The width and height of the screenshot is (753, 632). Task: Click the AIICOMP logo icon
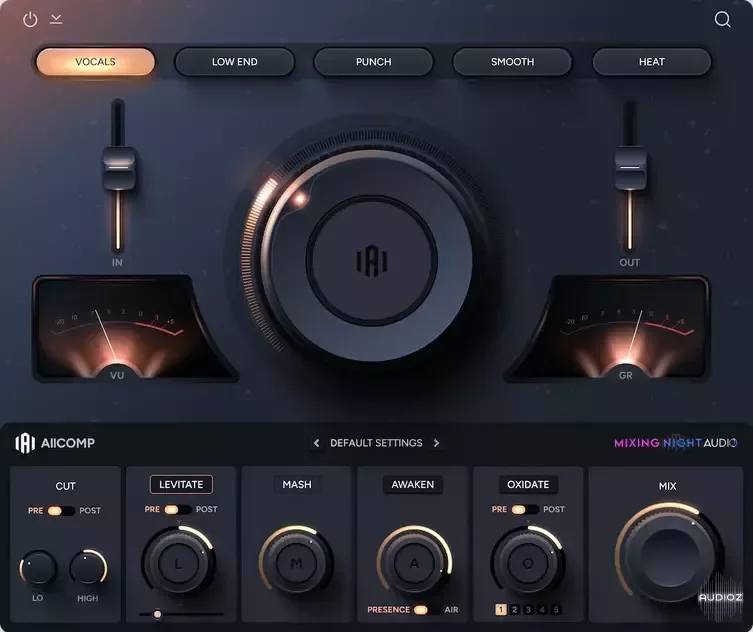(x=25, y=443)
